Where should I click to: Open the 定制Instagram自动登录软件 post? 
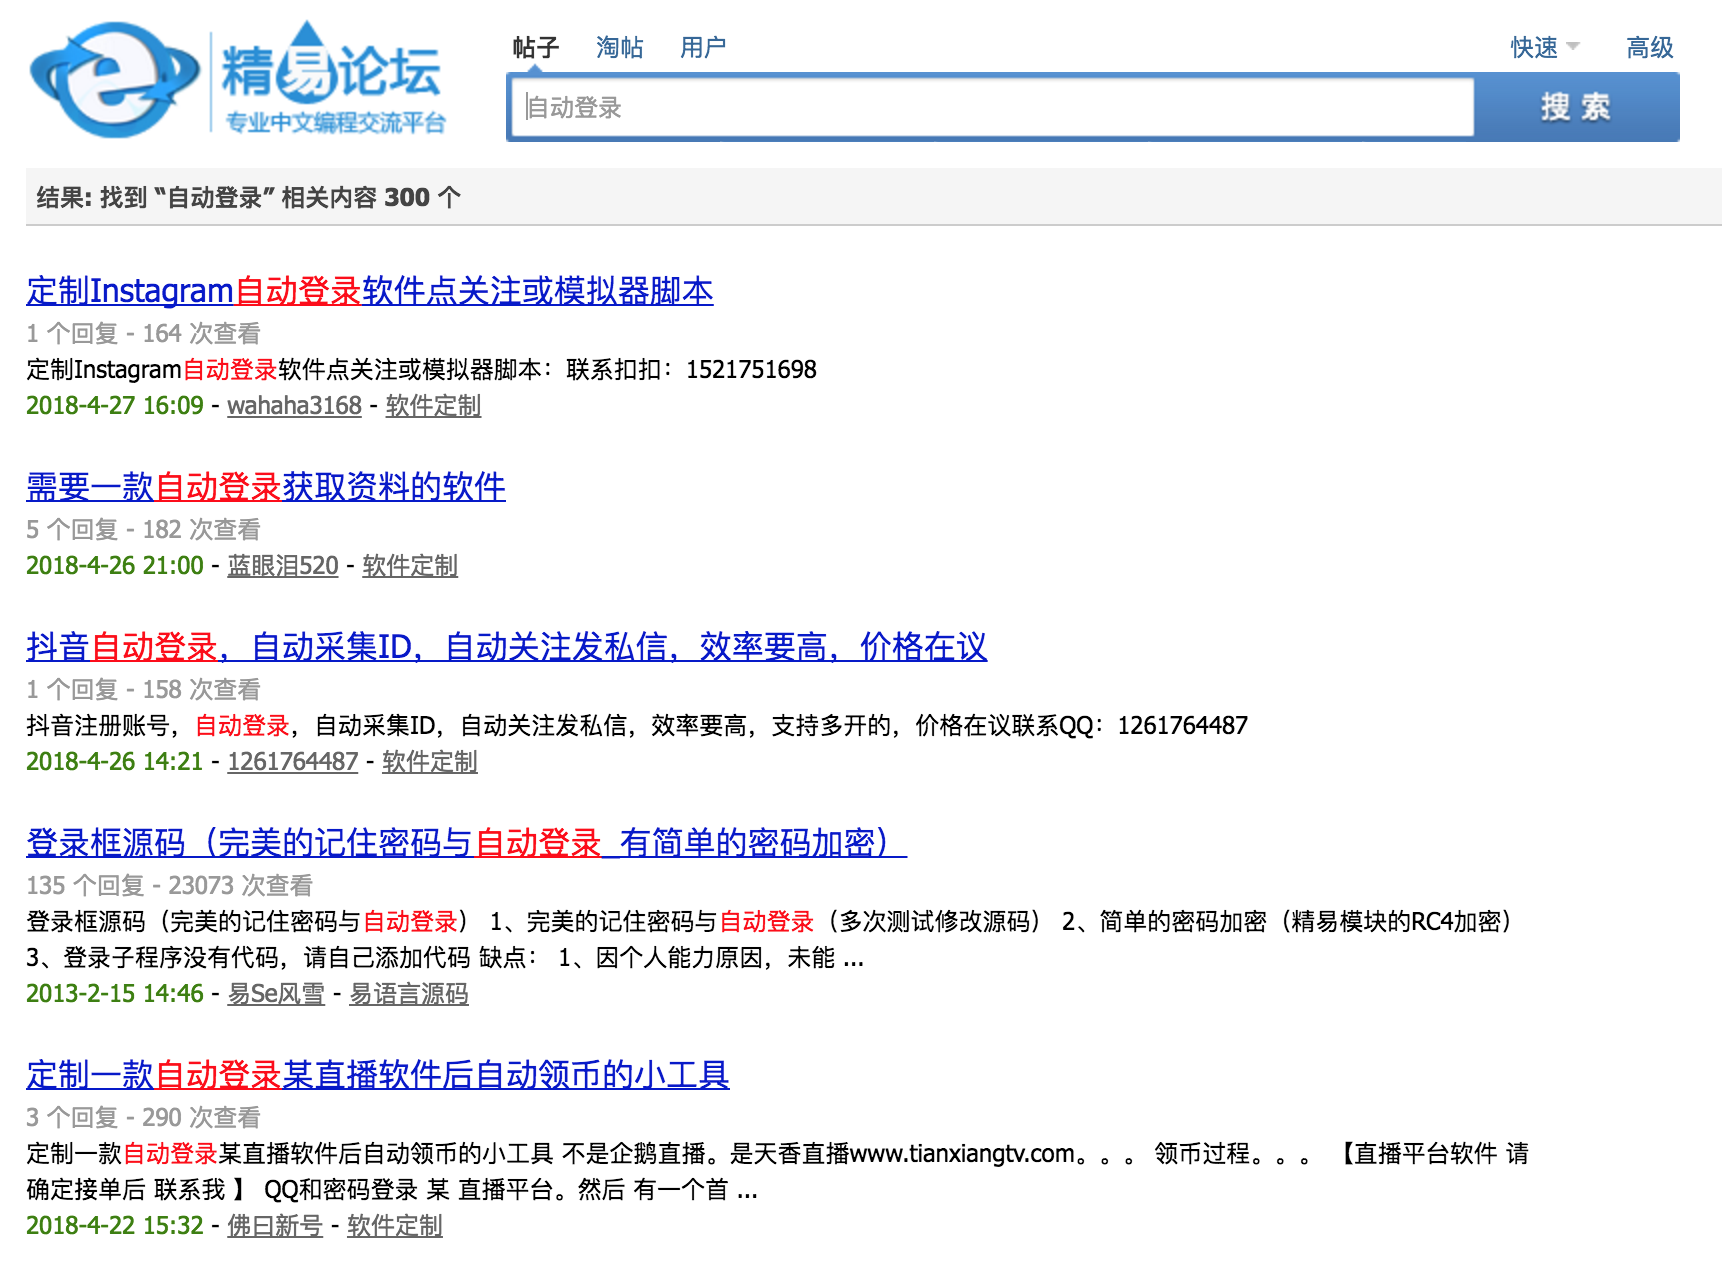(x=370, y=291)
